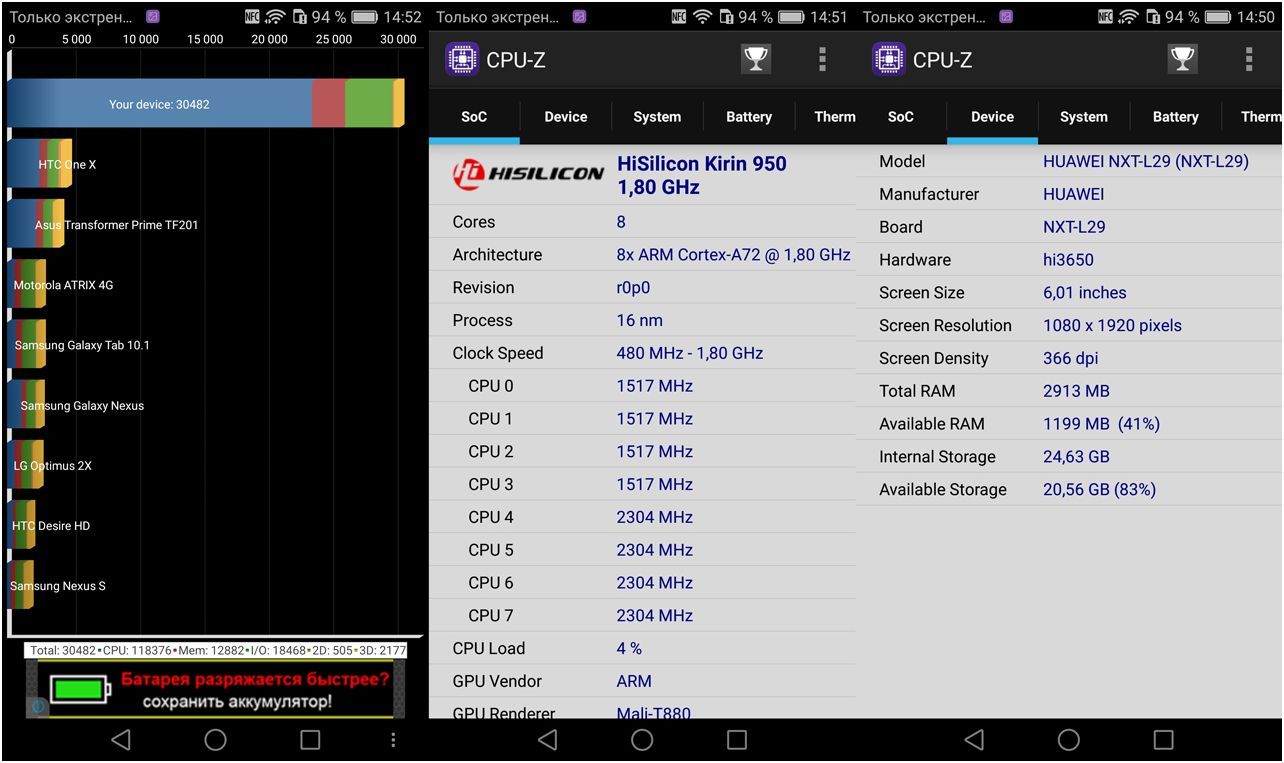Open the three-dot overflow menu on the Device info screen
The width and height of the screenshot is (1284, 763).
[1248, 60]
